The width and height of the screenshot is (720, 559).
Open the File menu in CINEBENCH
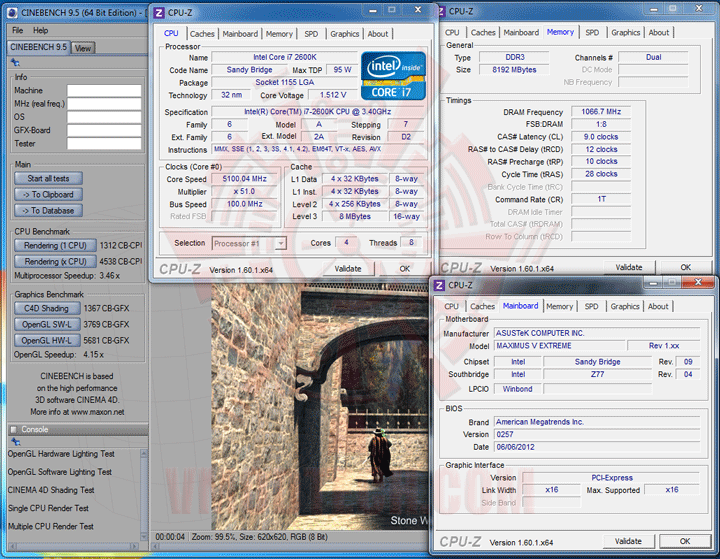click(18, 31)
